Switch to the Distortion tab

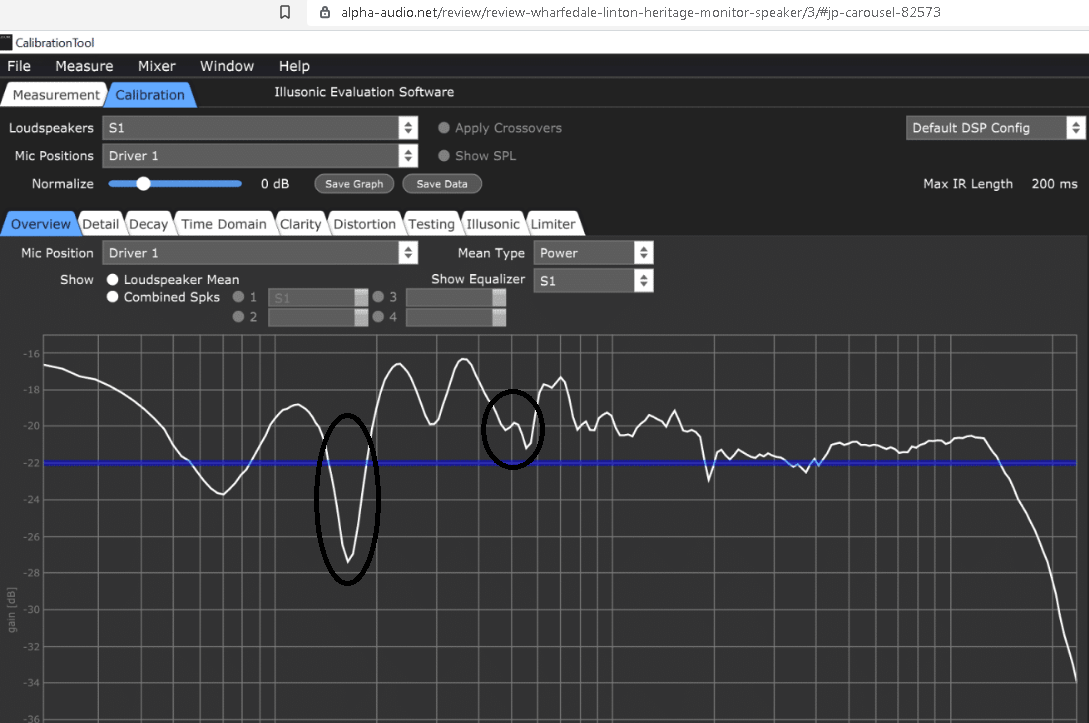[x=364, y=224]
